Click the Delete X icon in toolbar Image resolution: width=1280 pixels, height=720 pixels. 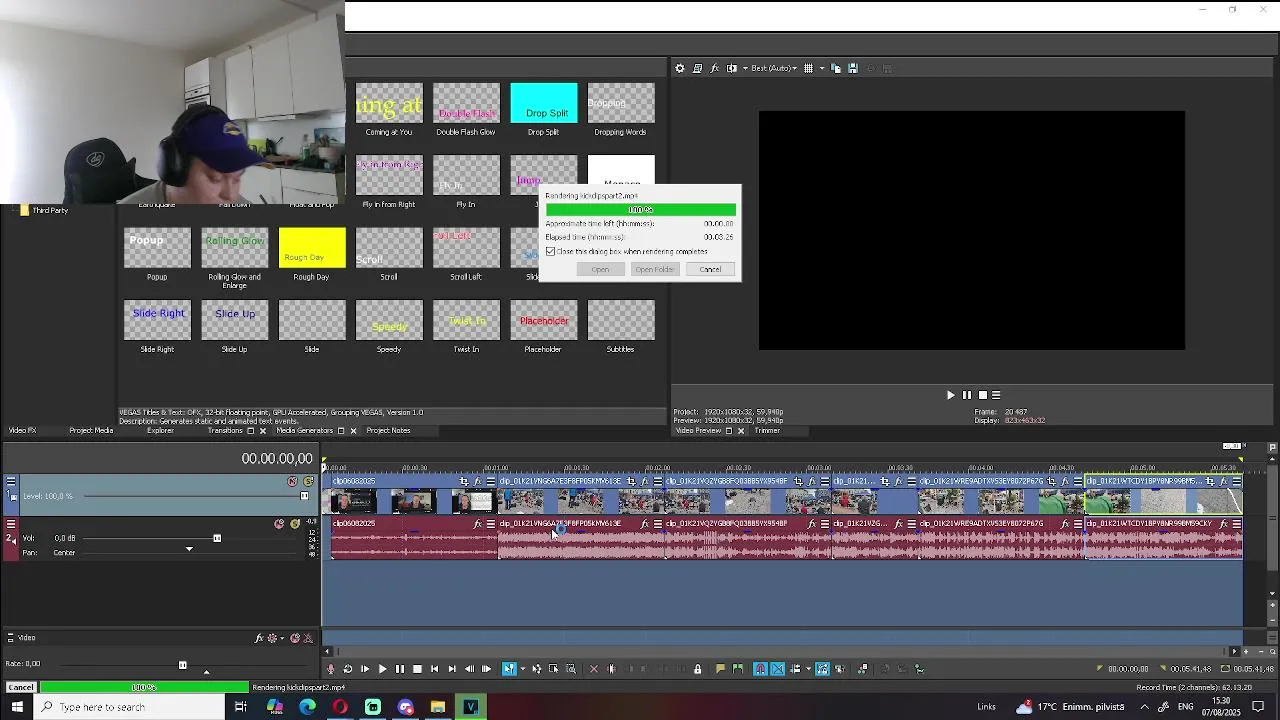(x=593, y=669)
